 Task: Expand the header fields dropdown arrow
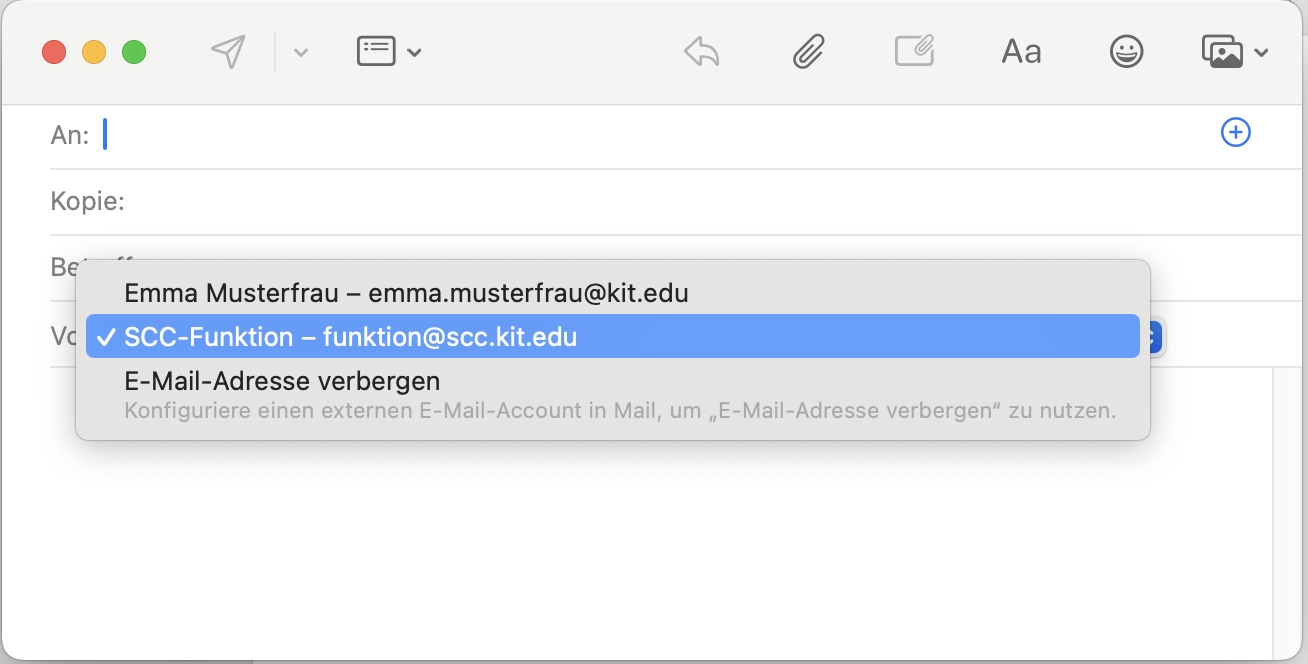[414, 53]
